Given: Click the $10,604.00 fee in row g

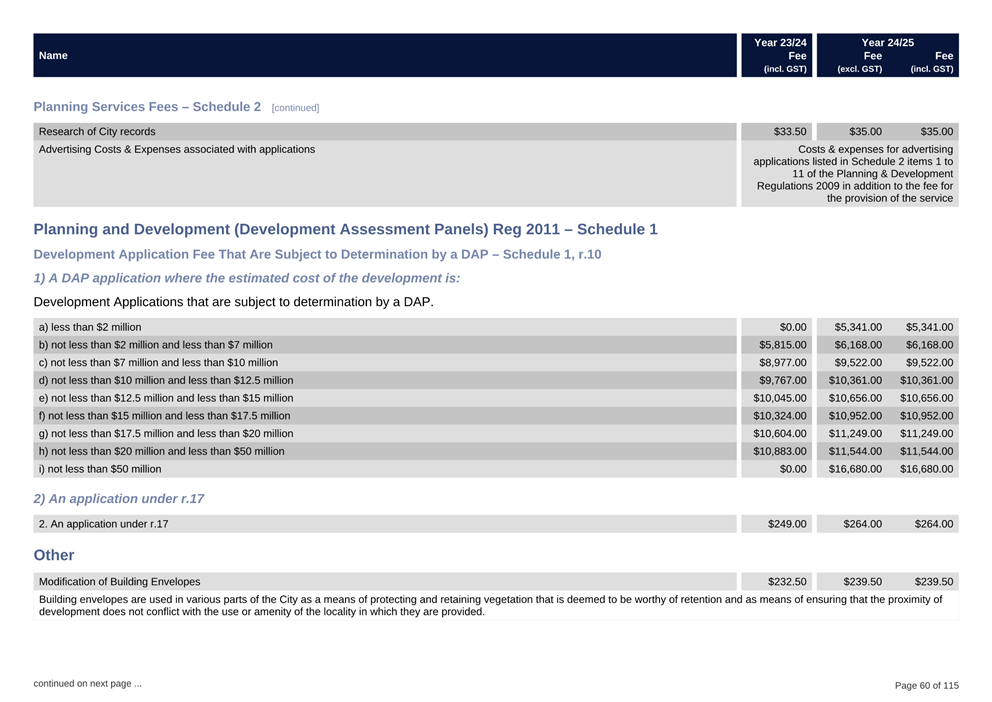Looking at the screenshot, I should tap(780, 433).
